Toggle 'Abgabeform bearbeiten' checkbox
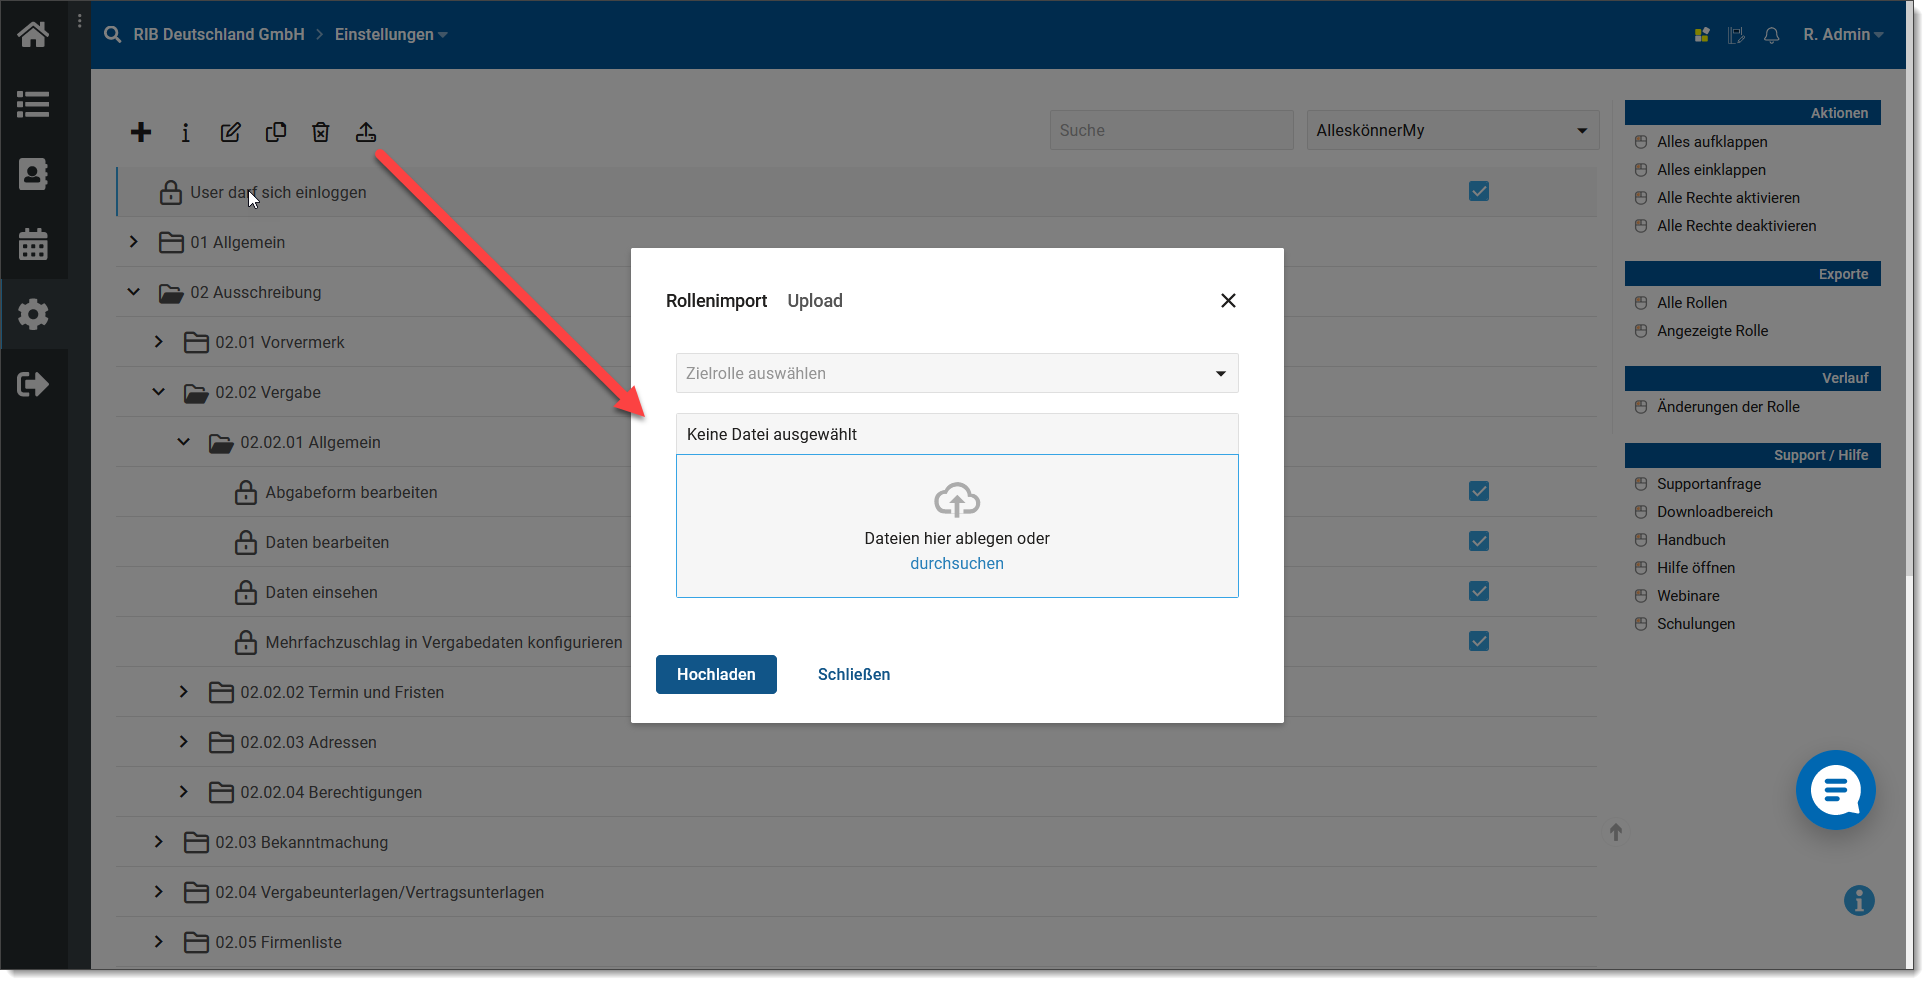1929x985 pixels. (x=1479, y=491)
